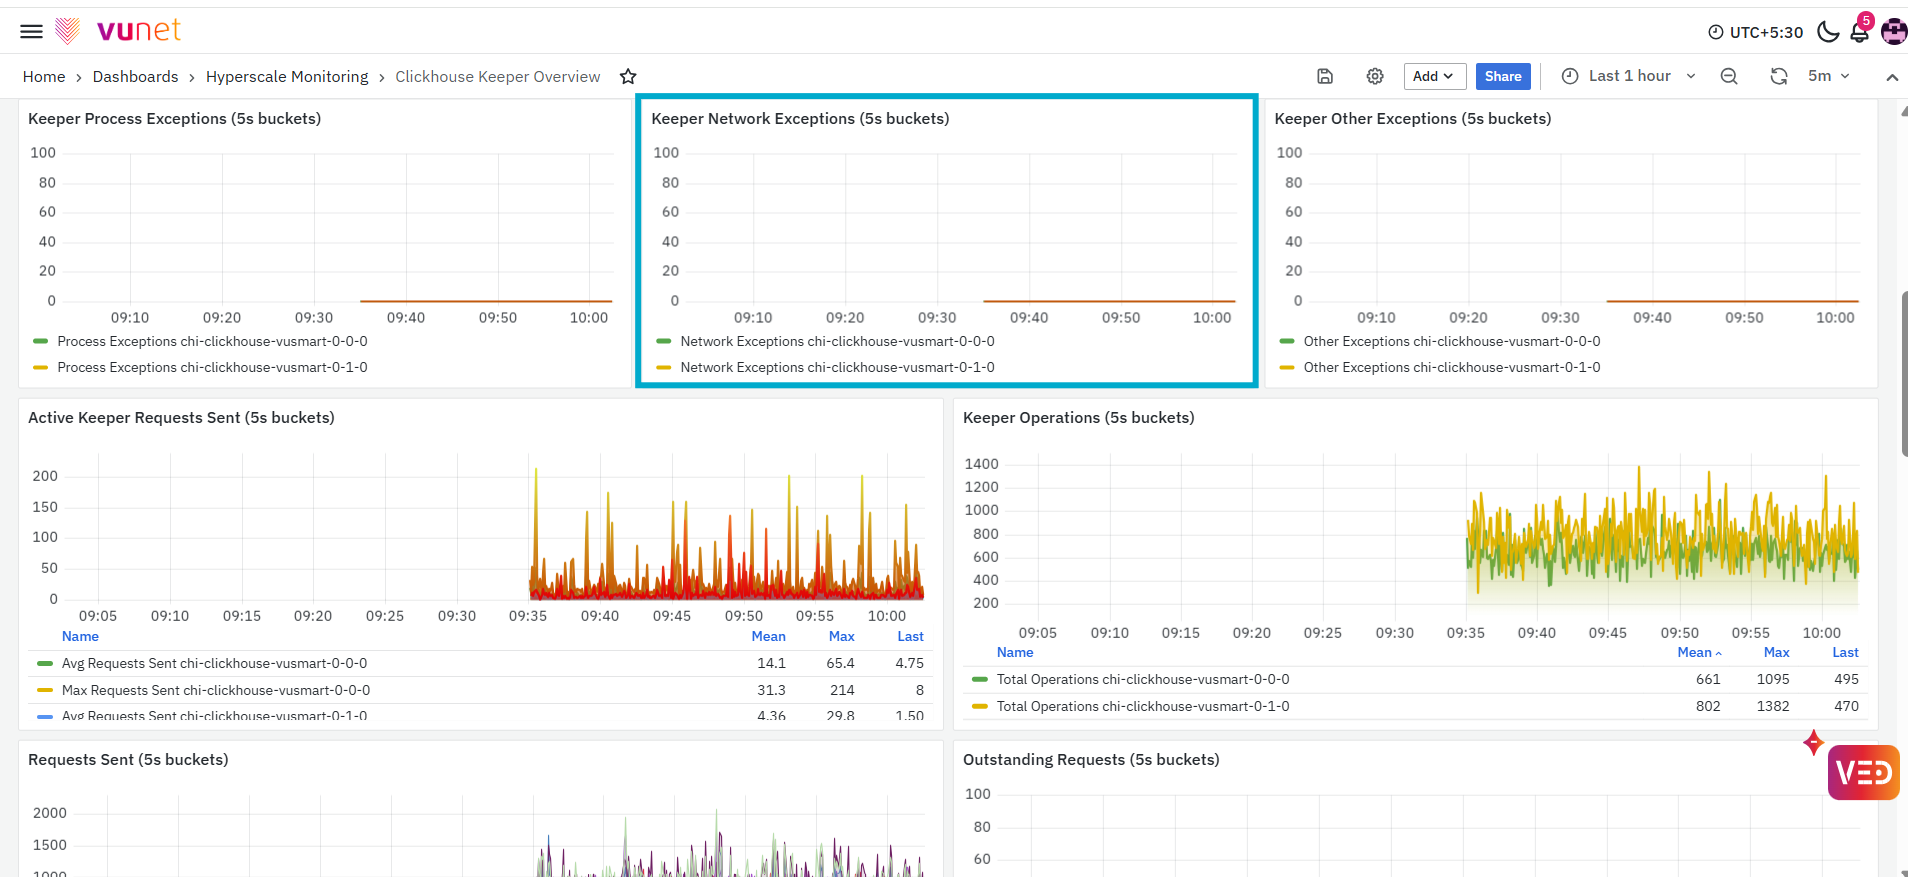Open the notifications bell
Image resolution: width=1908 pixels, height=877 pixels.
(1860, 32)
